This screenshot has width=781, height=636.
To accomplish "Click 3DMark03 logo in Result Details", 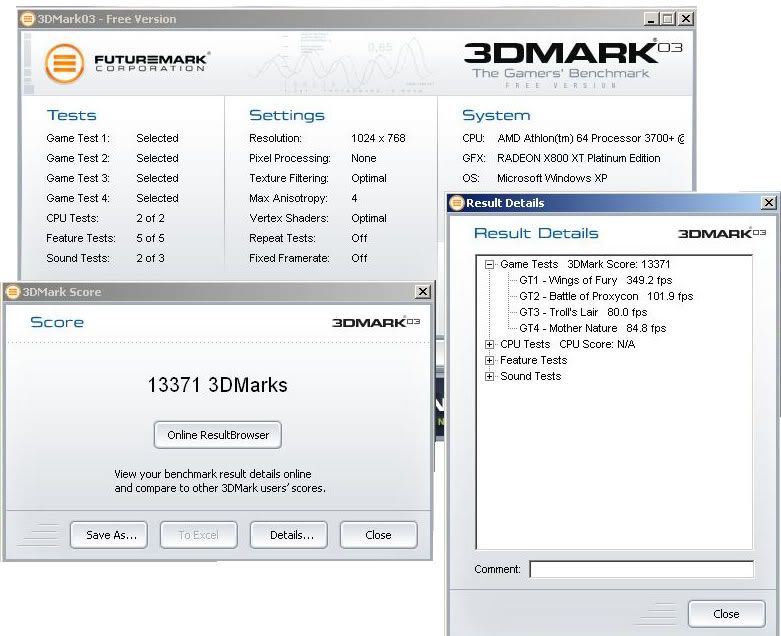I will pos(722,233).
